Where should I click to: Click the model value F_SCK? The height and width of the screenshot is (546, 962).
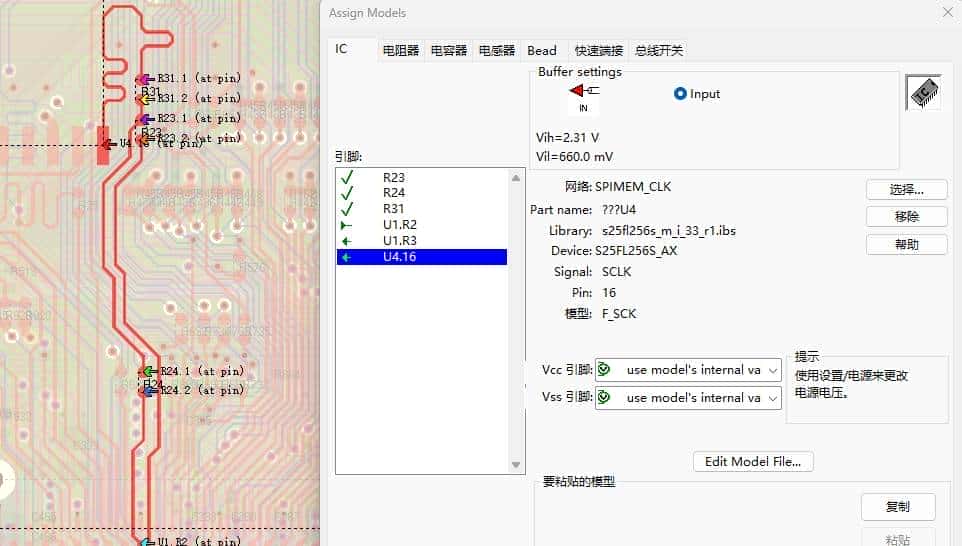619,313
